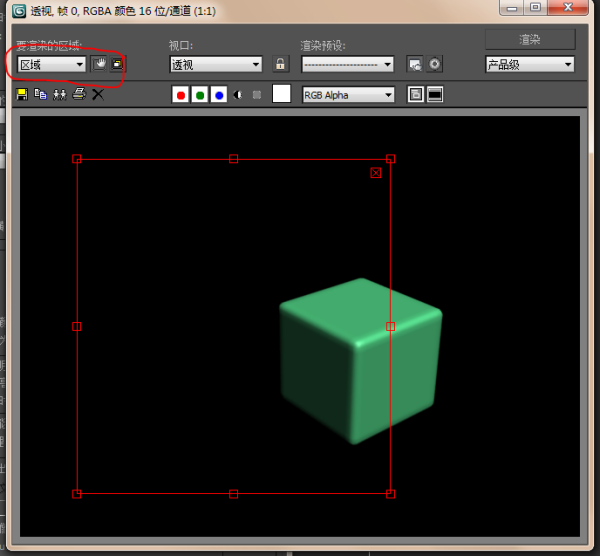Clone the rendered frame window
This screenshot has height=556, width=600.
point(59,94)
